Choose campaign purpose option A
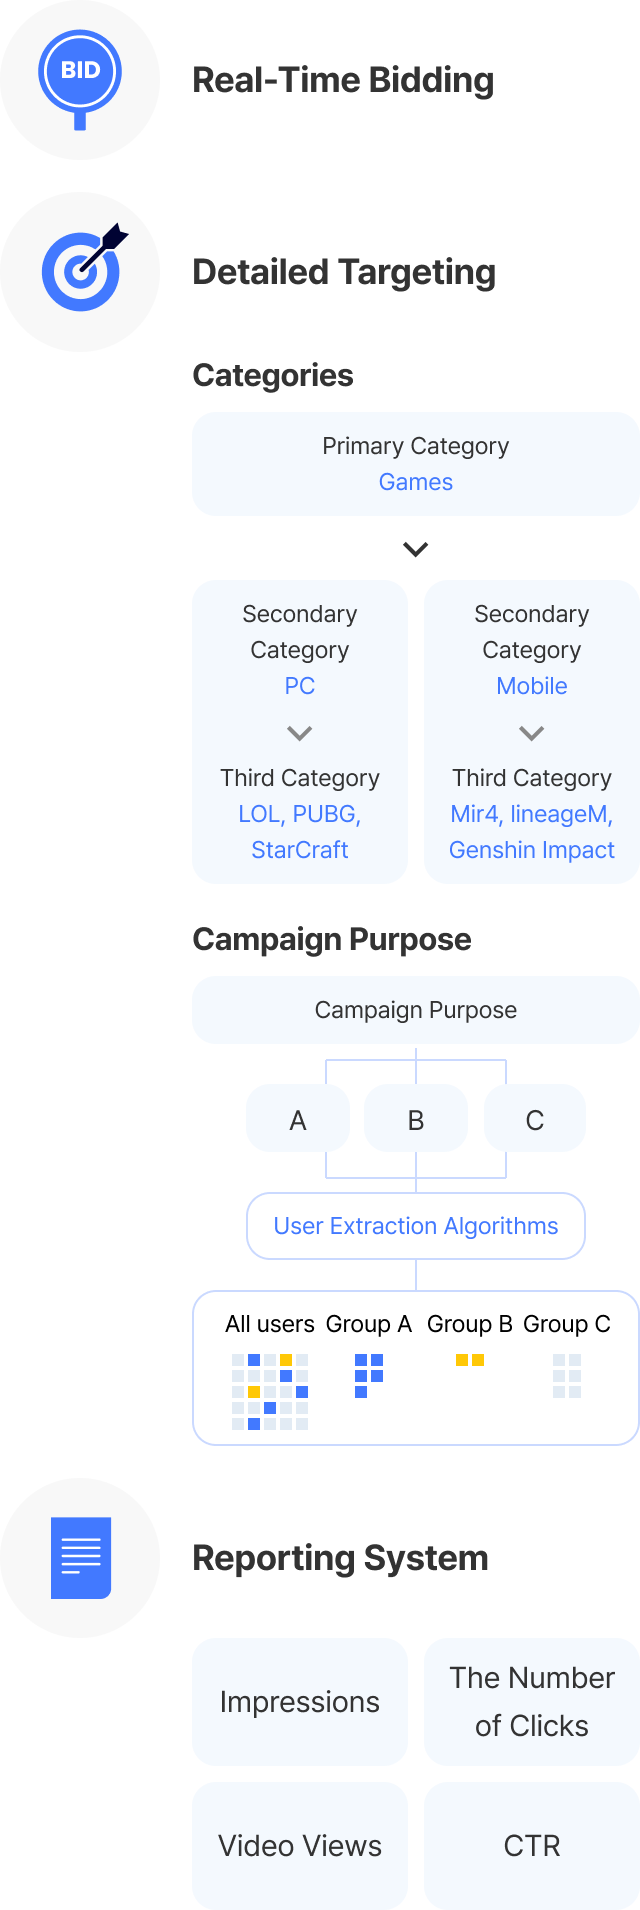 click(298, 1118)
